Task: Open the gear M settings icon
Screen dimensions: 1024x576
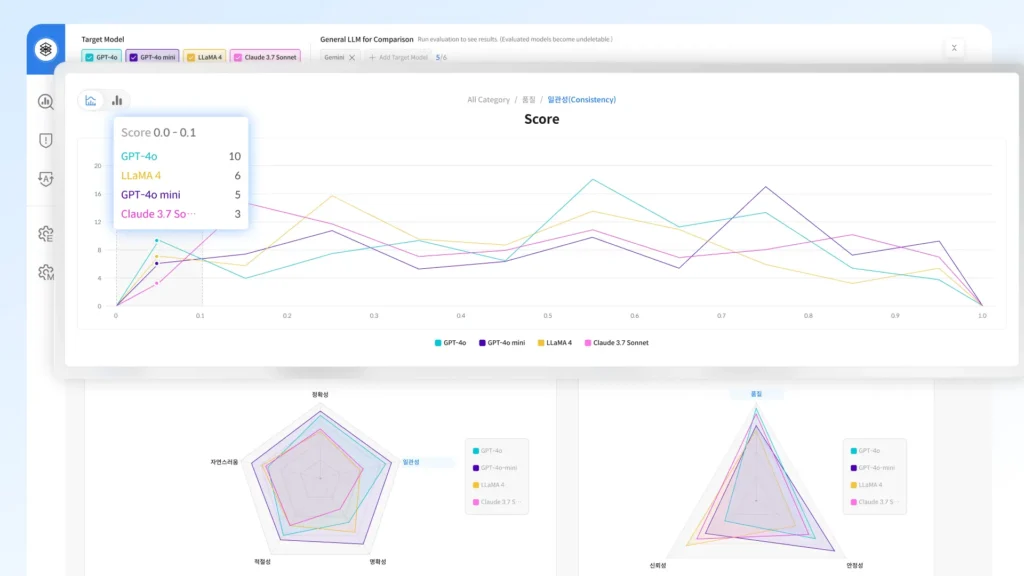Action: pyautogui.click(x=45, y=272)
